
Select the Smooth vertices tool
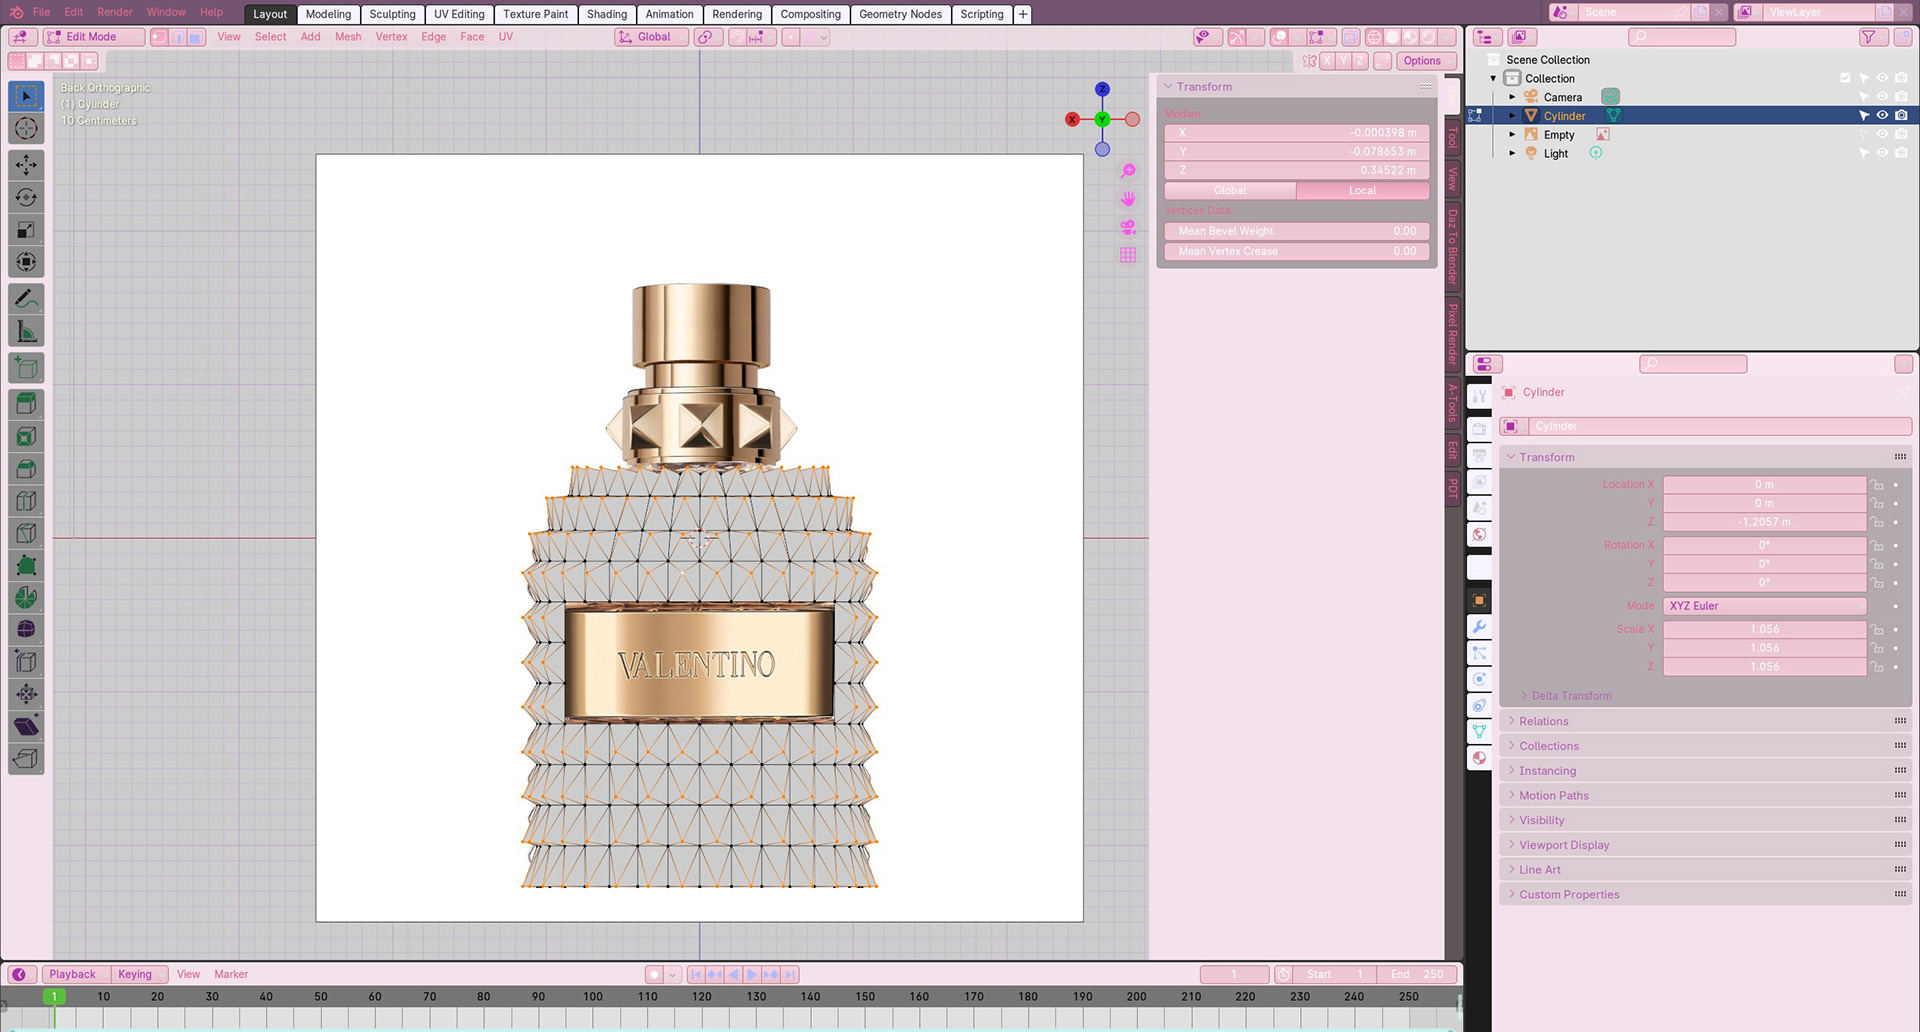tap(26, 630)
